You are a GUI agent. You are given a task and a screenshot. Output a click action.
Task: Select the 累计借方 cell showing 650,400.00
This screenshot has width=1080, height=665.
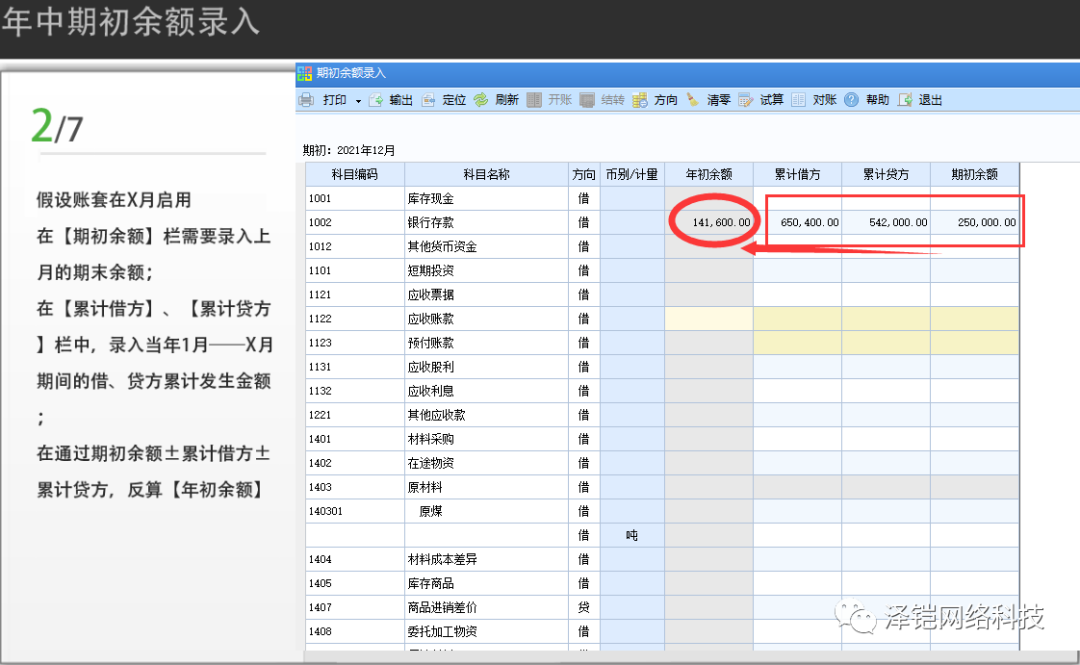(797, 222)
